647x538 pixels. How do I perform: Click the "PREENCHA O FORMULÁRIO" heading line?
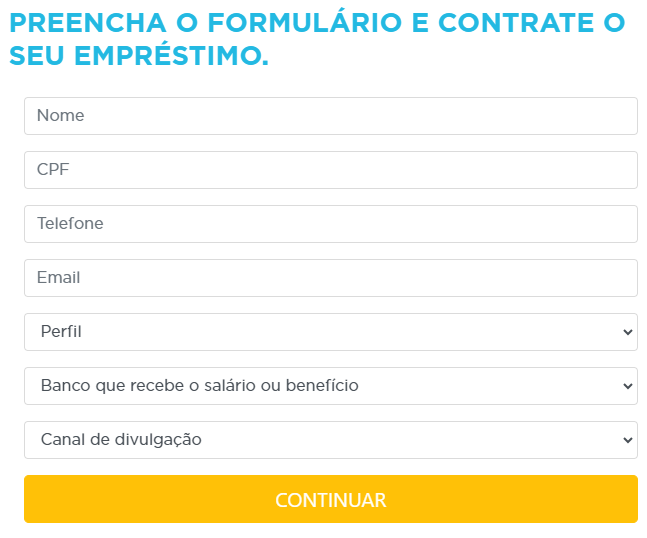pos(317,23)
